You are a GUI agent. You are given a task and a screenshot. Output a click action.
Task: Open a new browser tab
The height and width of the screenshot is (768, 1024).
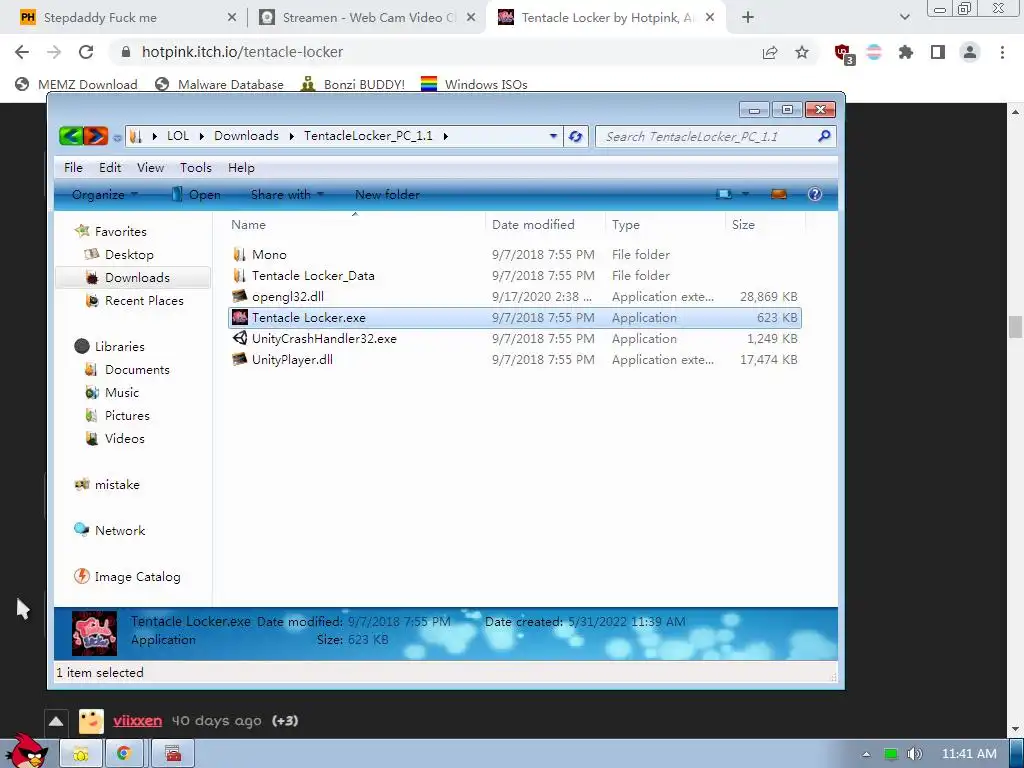point(748,18)
